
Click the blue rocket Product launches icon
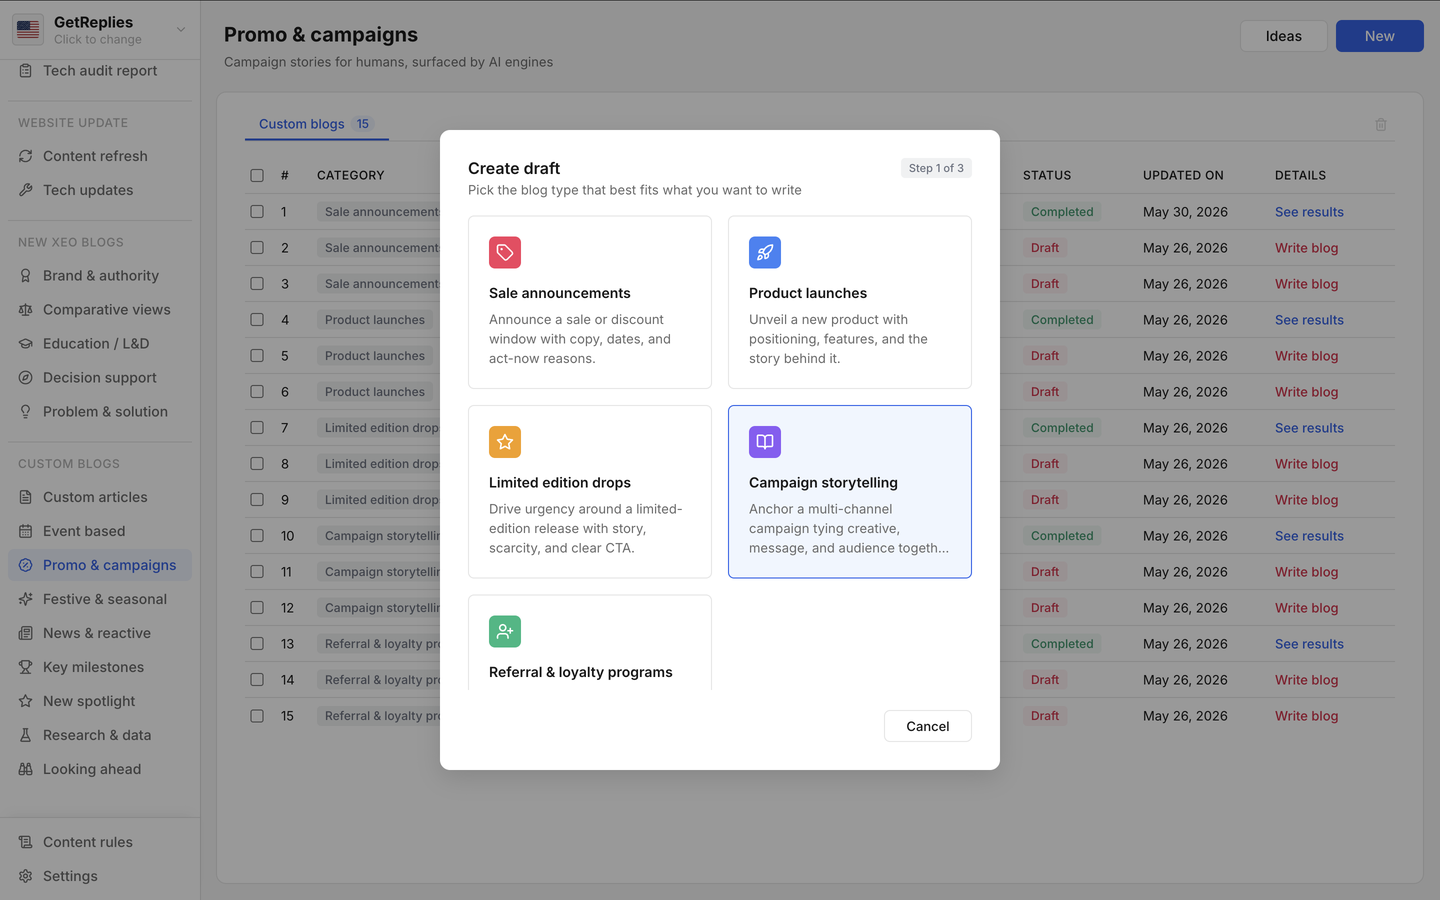[765, 252]
